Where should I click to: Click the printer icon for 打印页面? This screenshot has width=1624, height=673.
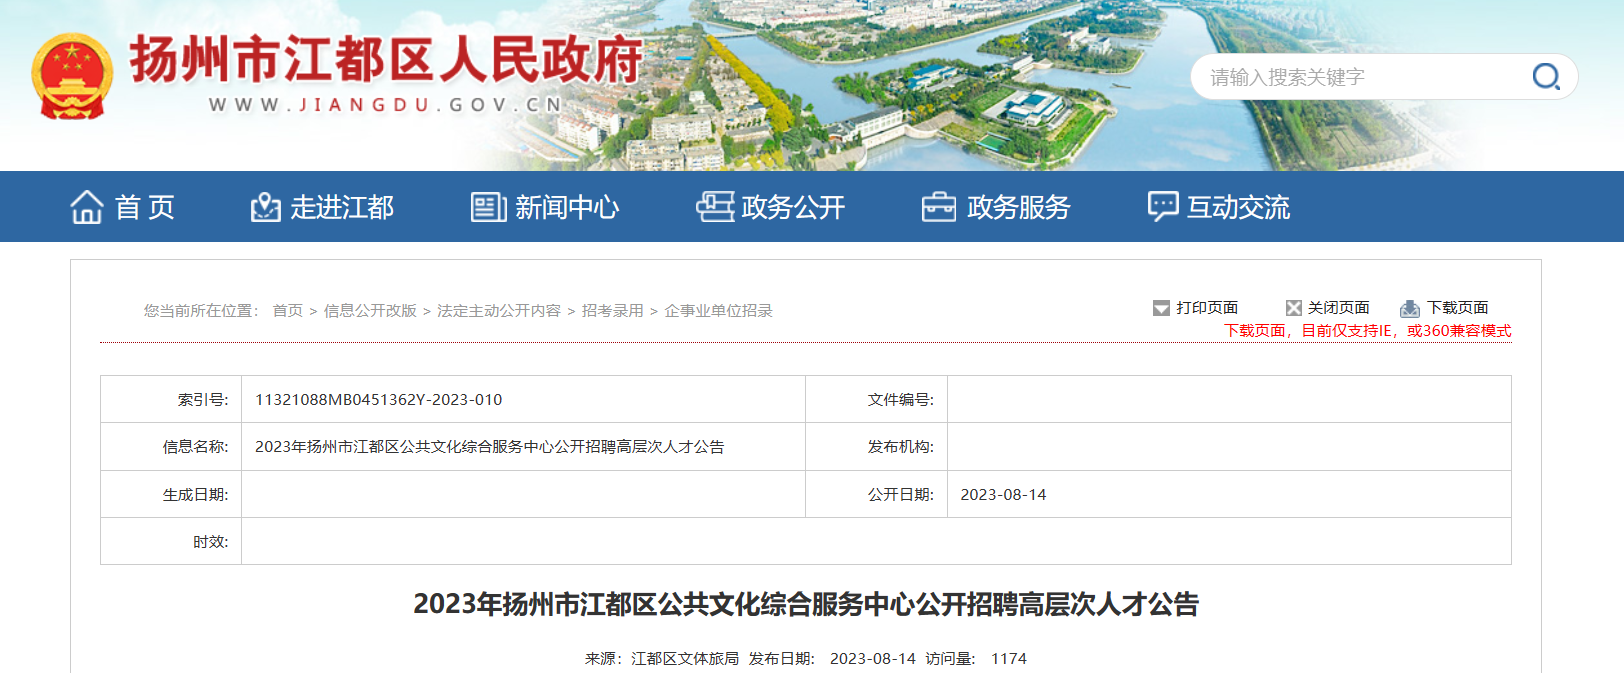1161,308
